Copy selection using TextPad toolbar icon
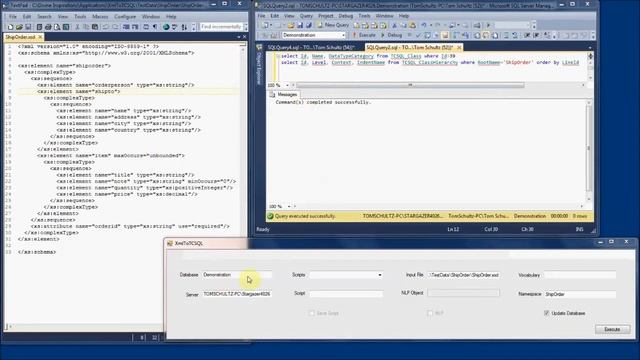Viewport: 640px width, 360px height. point(86,27)
